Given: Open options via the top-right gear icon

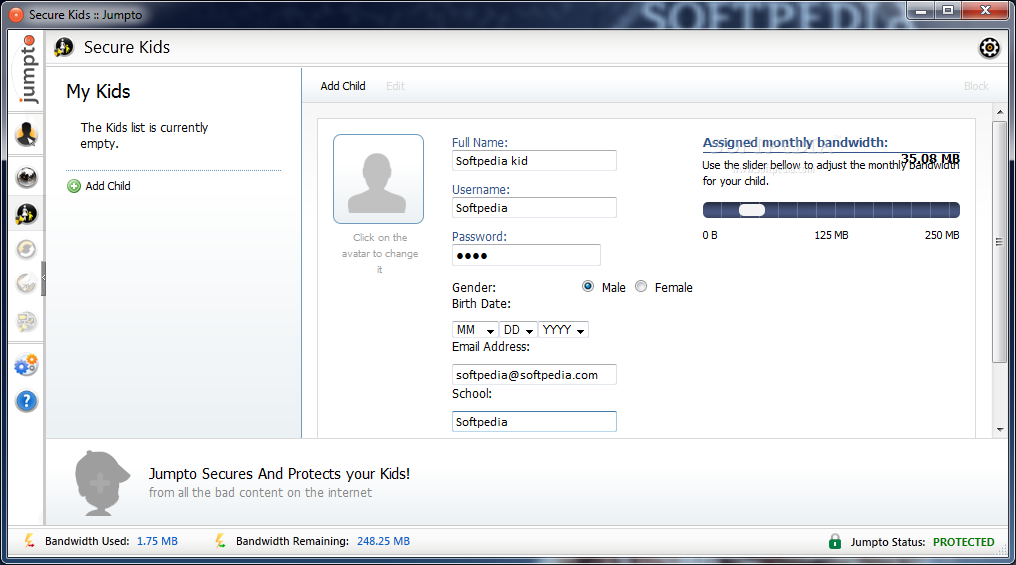Looking at the screenshot, I should coord(989,47).
